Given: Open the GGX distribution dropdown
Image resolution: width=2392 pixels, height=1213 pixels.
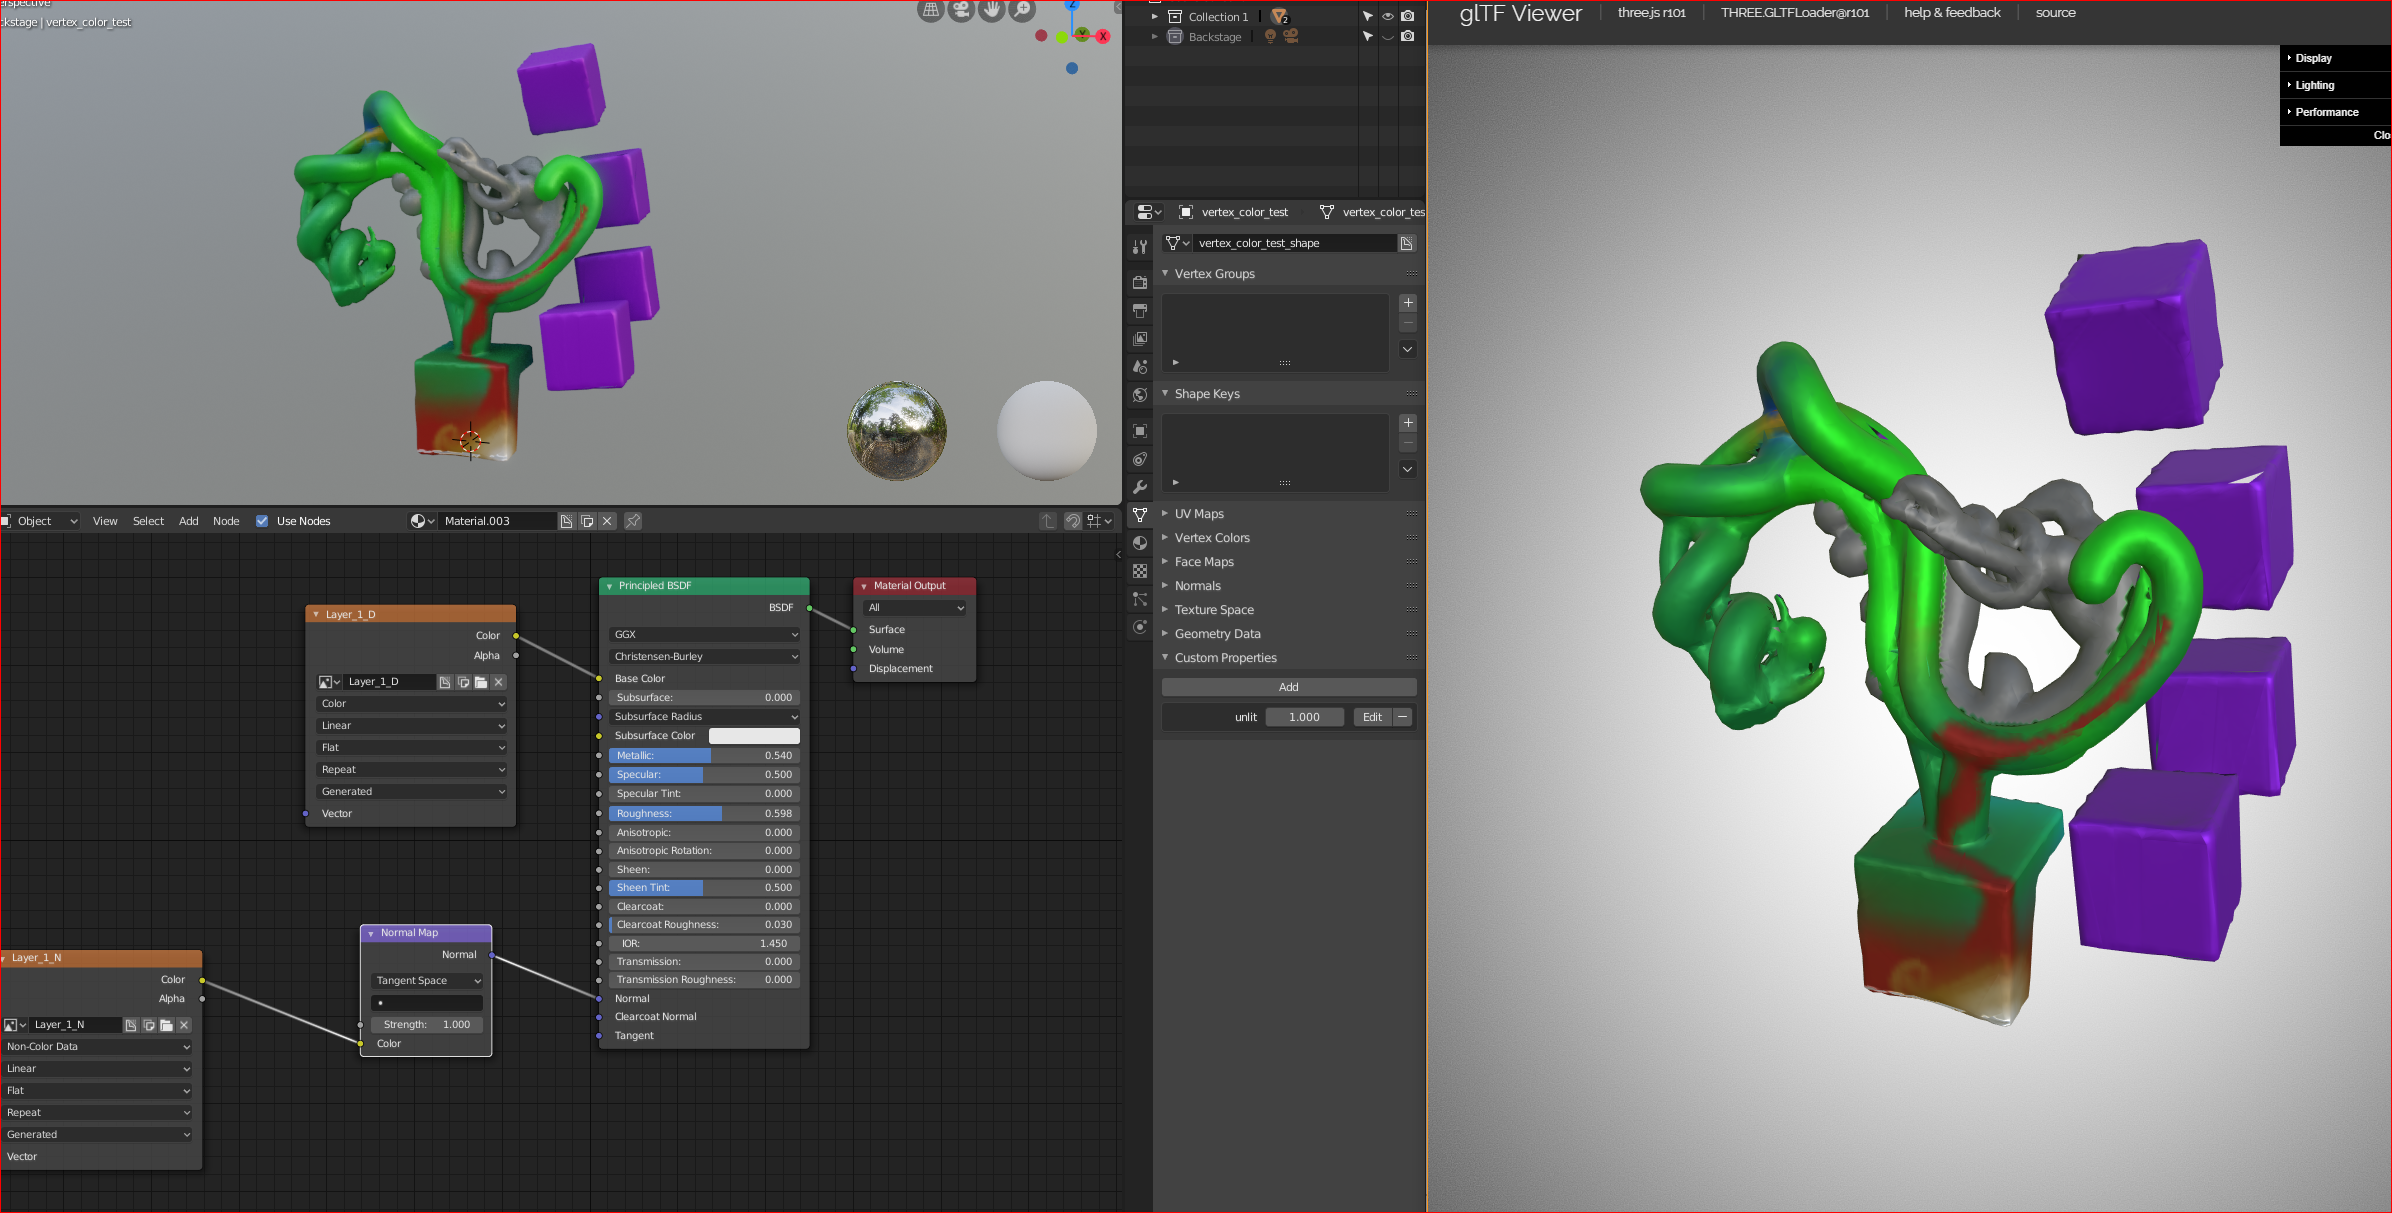Looking at the screenshot, I should point(703,634).
